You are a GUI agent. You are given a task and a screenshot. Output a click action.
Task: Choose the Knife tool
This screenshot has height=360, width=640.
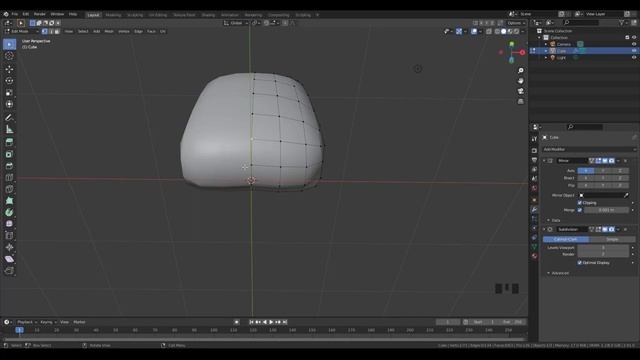pos(9,189)
